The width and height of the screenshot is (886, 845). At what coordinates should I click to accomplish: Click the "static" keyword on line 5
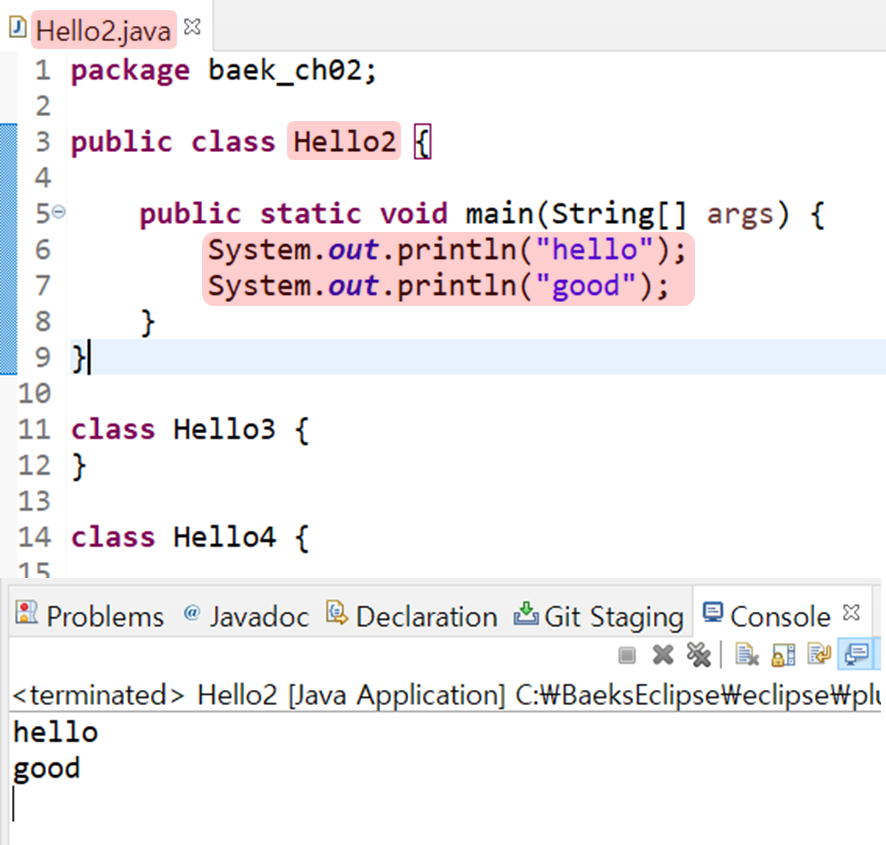310,214
